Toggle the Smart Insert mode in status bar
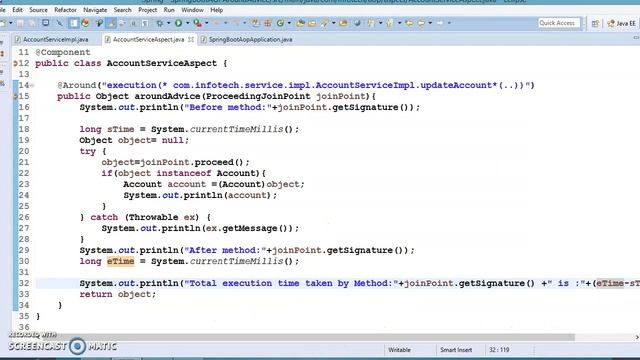Screen dimensions: 640x360 point(456,350)
